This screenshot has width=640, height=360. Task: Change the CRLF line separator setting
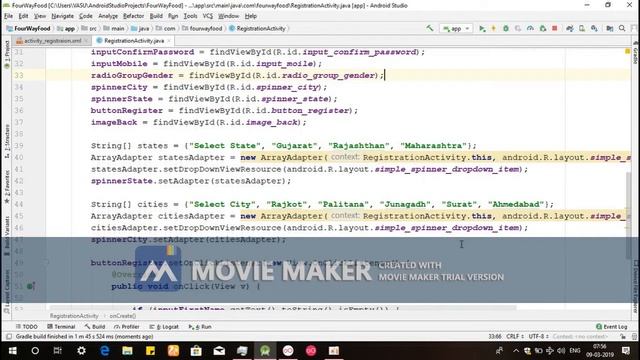(515, 337)
